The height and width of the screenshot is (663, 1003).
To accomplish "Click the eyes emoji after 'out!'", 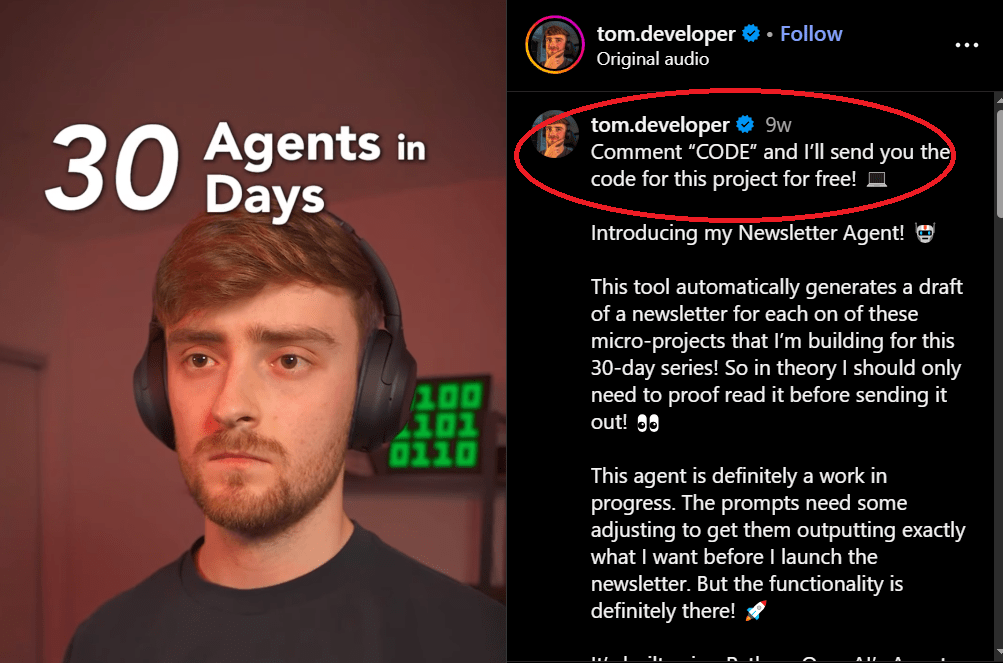I will (648, 422).
